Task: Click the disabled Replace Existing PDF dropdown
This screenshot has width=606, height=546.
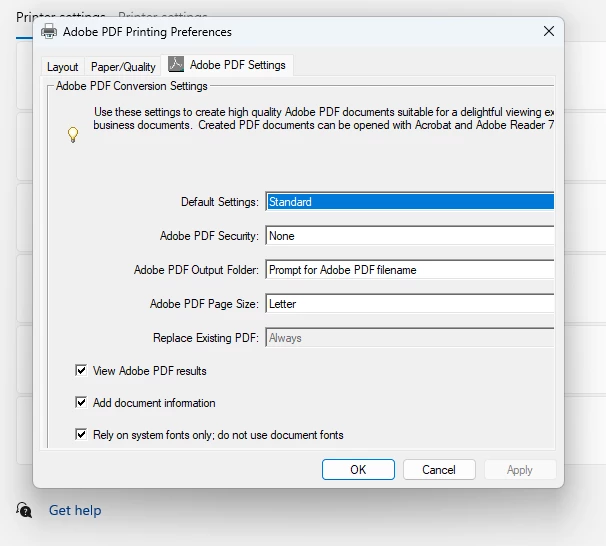Action: pos(410,338)
